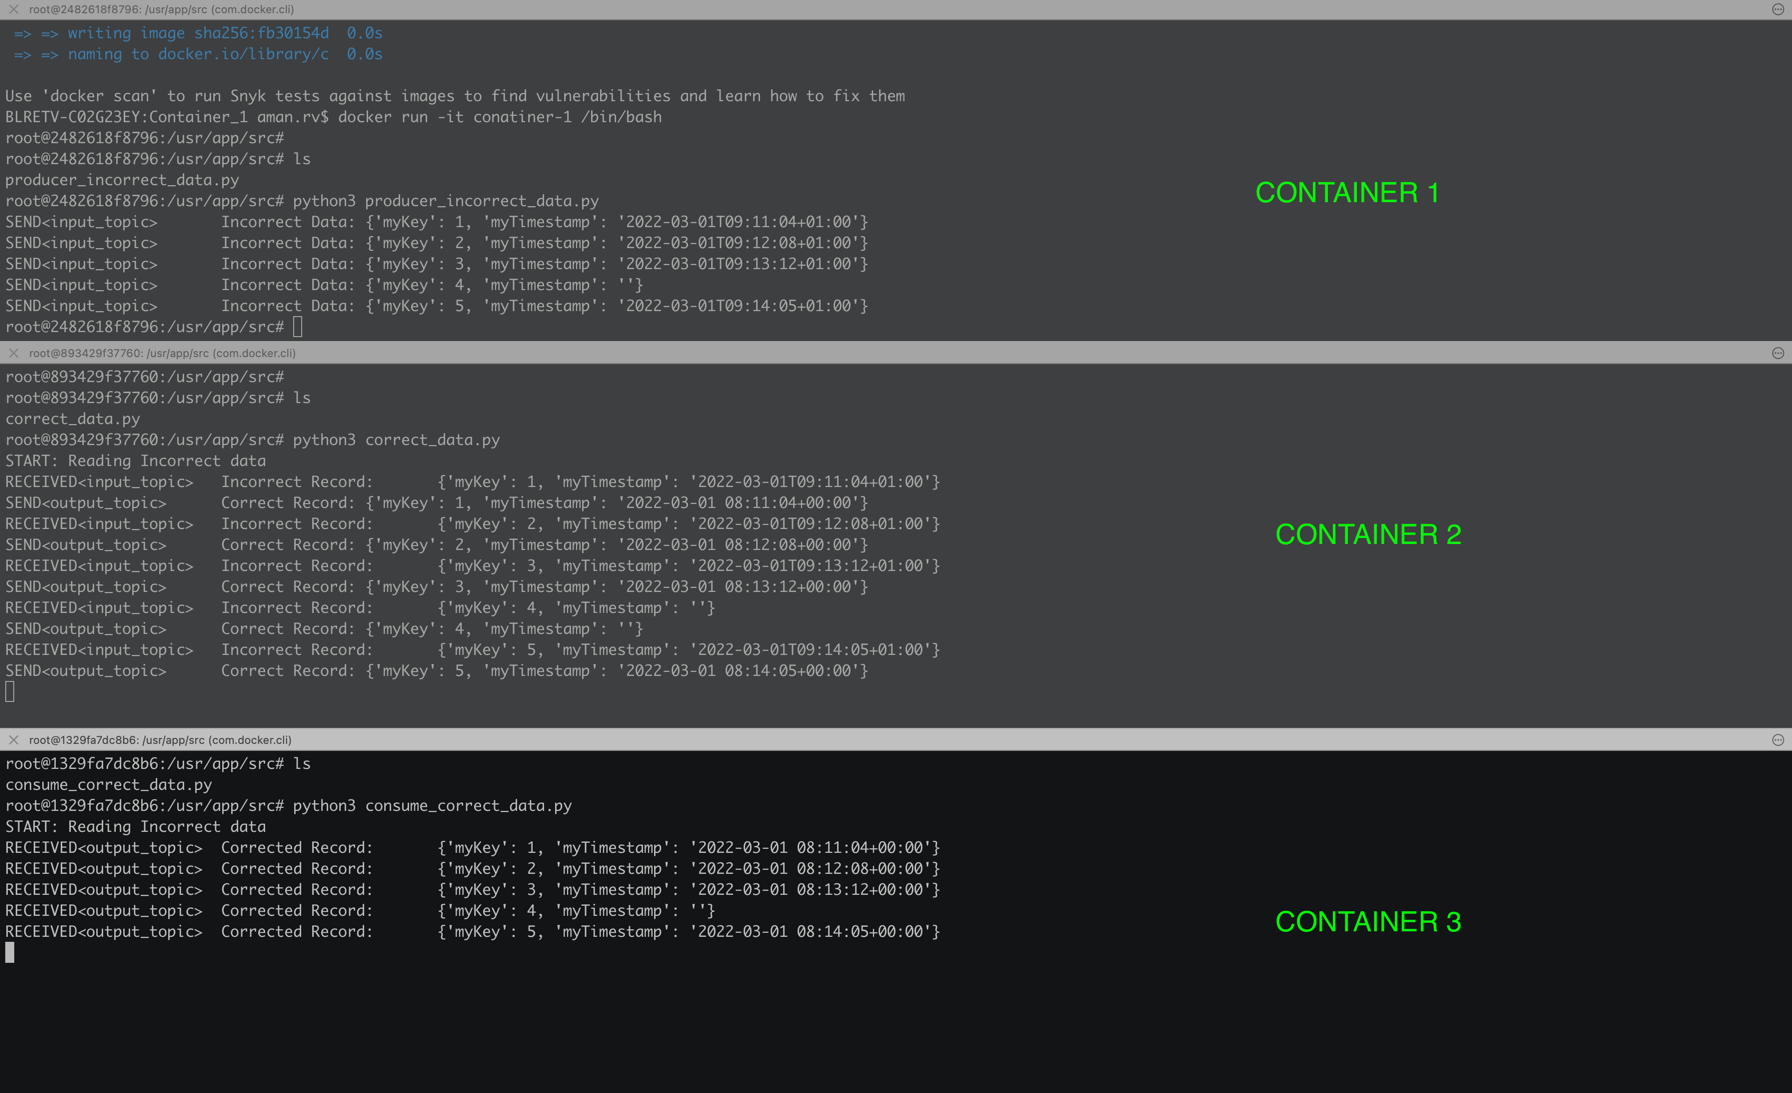
Task: Select the root@1329fa7dc8b6 pane title bar
Action: pos(896,740)
